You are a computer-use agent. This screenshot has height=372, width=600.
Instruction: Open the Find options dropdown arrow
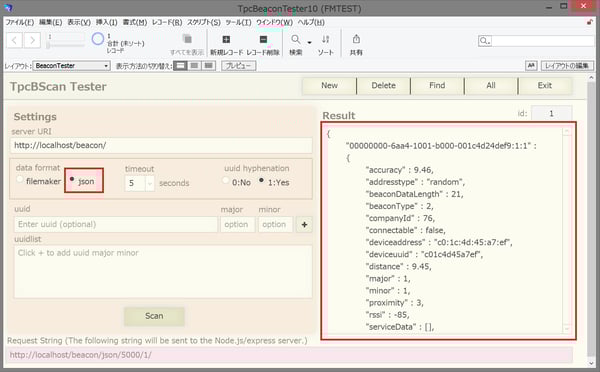309,42
